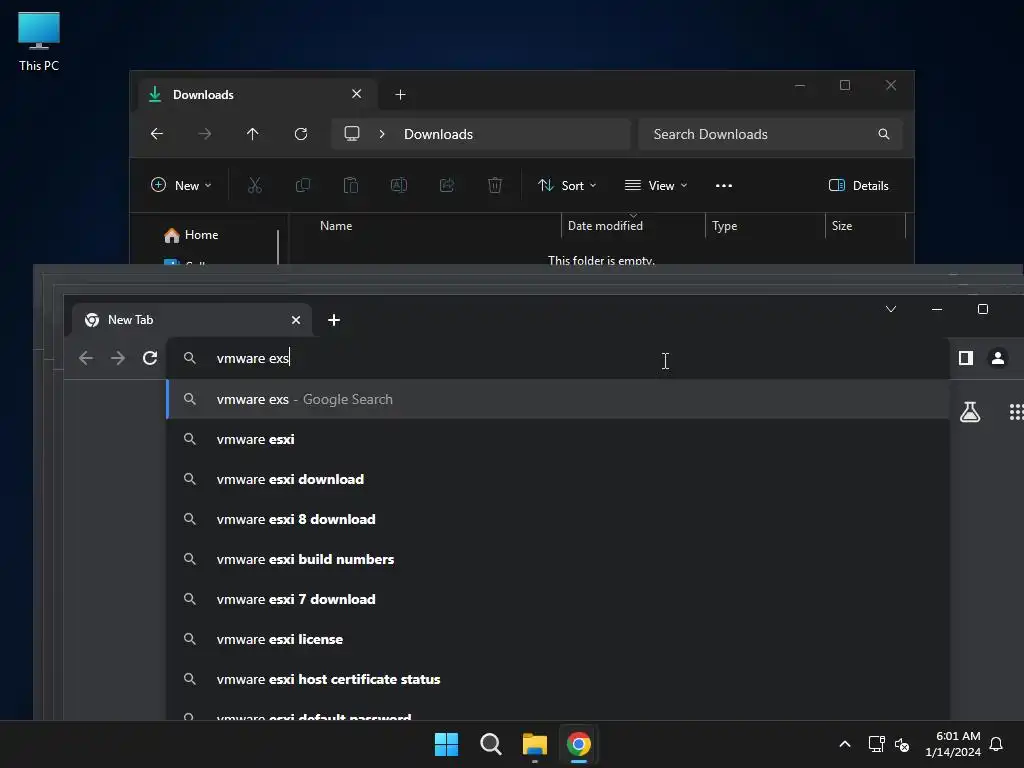Click the magnifier icon in Search Downloads
The height and width of the screenshot is (768, 1024).
pyautogui.click(x=884, y=134)
